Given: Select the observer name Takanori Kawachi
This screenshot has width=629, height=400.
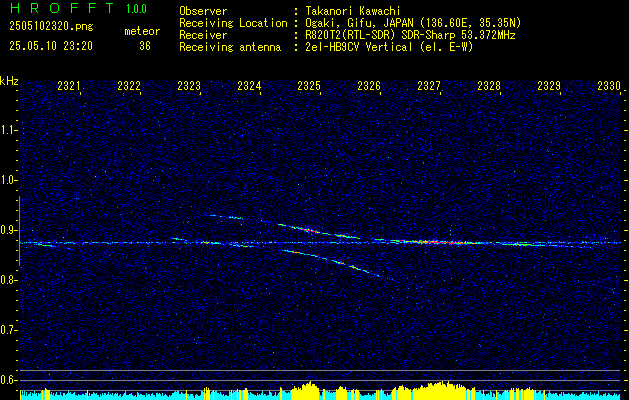Looking at the screenshot, I should 351,11.
